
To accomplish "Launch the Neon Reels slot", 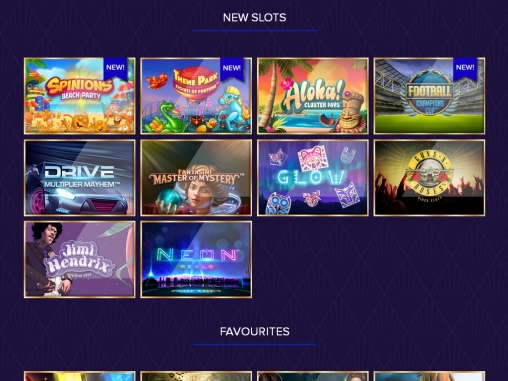I will [196, 259].
